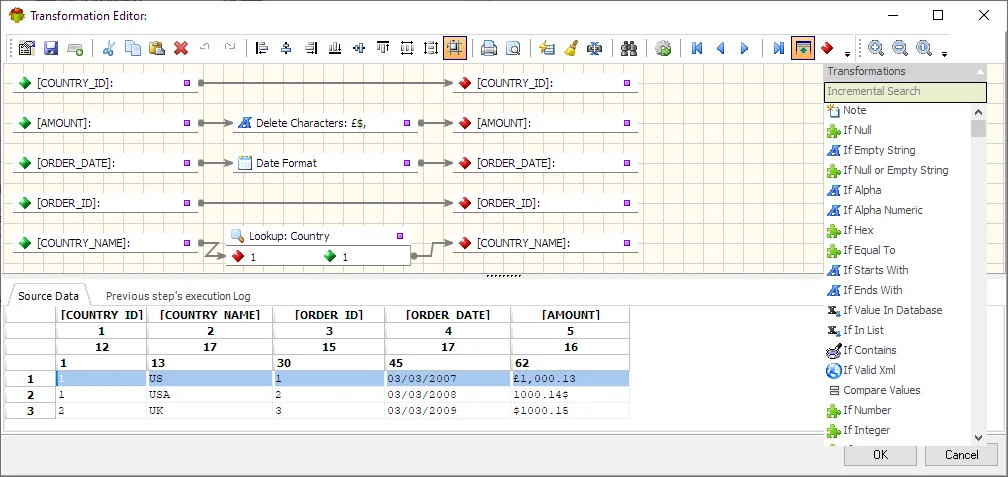
Task: Select the USA cell in row 2
Action: click(x=210, y=395)
